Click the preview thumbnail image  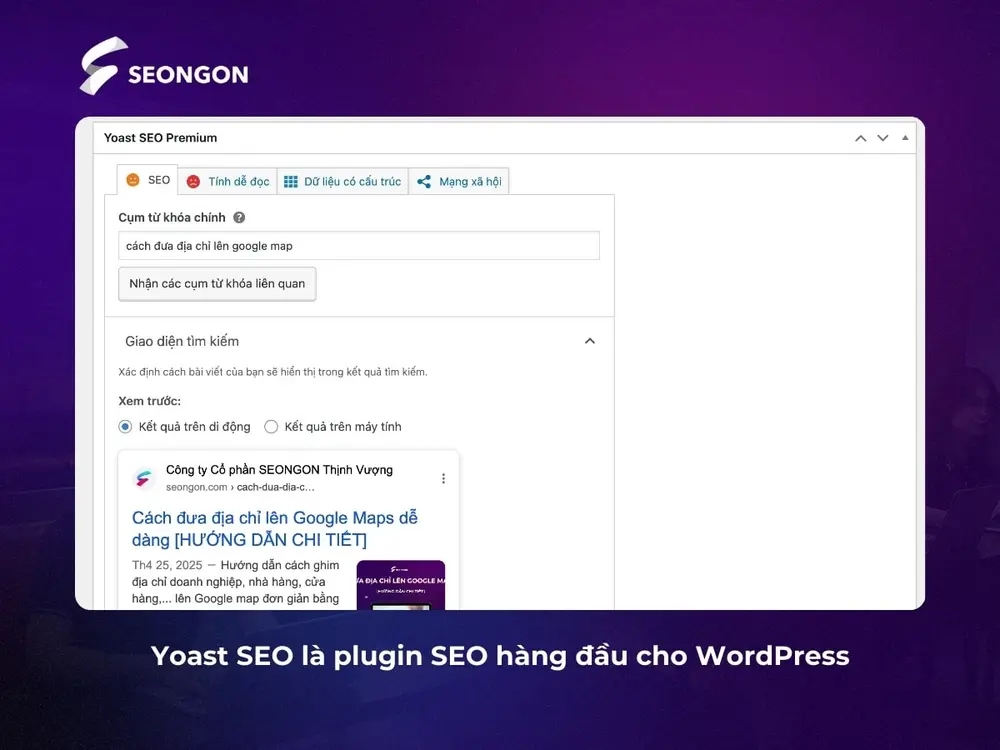pyautogui.click(x=401, y=585)
